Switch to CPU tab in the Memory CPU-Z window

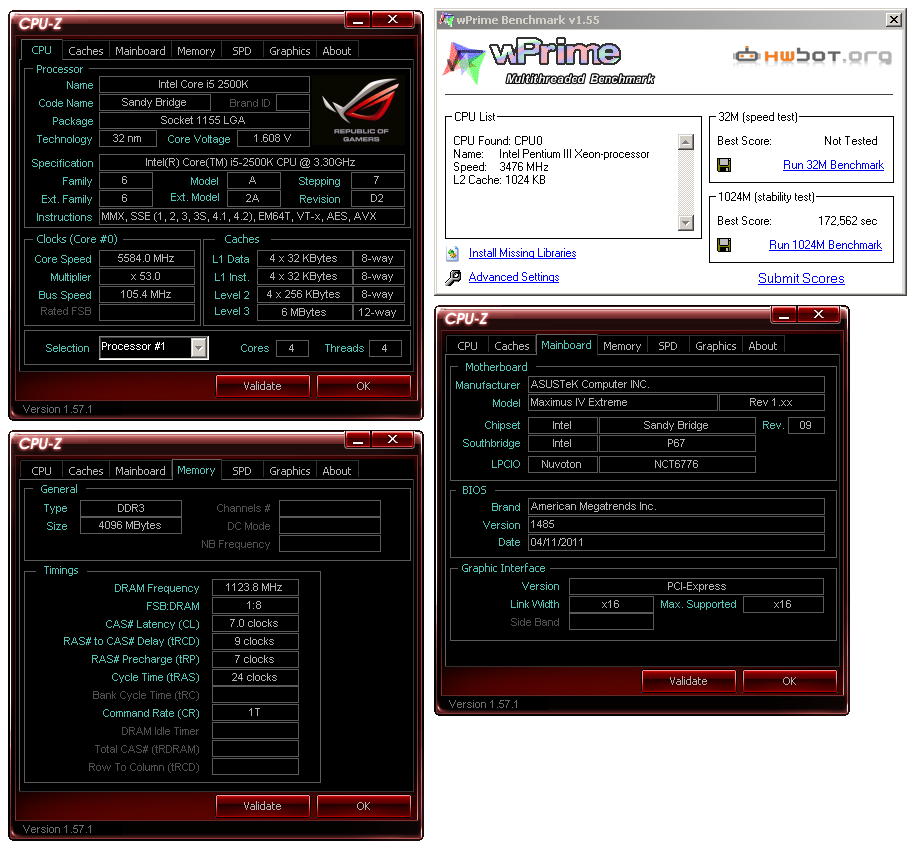coord(41,471)
